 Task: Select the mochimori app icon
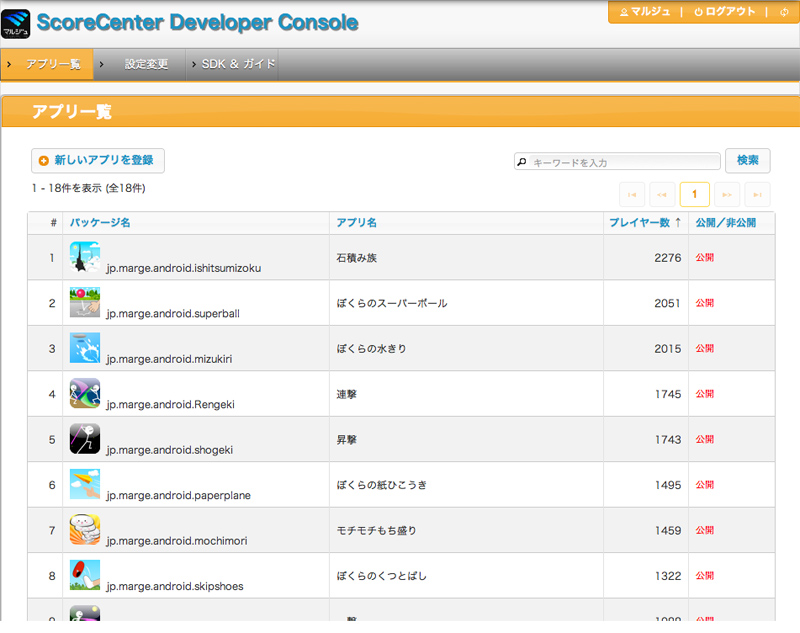coord(84,530)
